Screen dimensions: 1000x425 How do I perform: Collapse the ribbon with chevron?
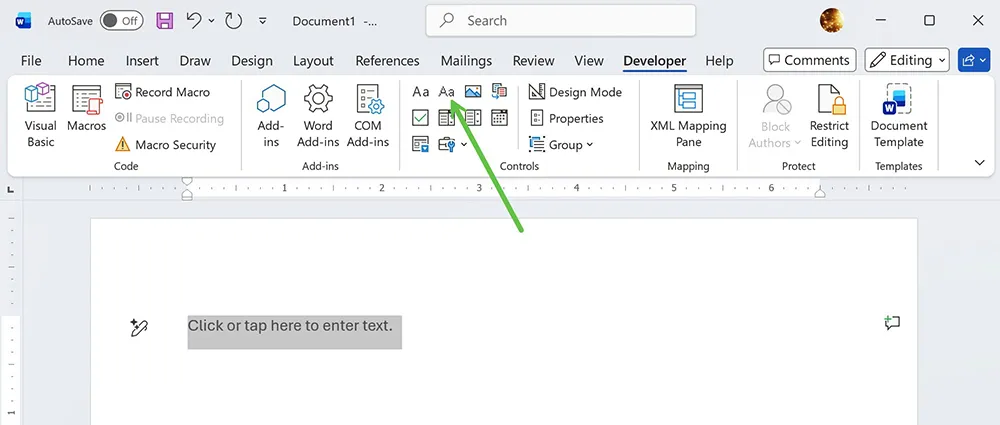tap(980, 163)
